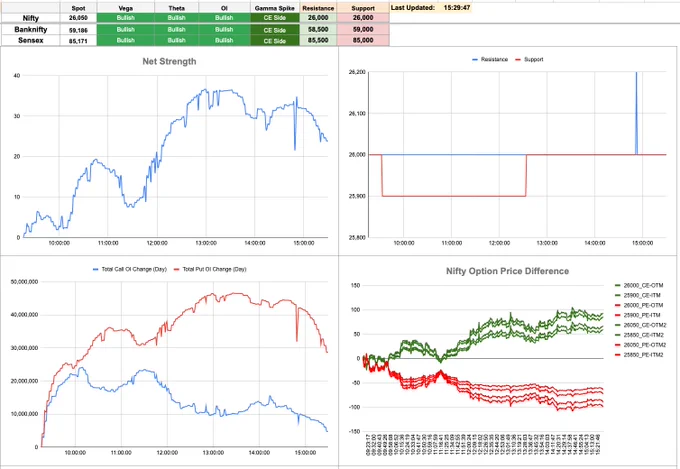Screen dimensions: 680x469
Task: Click the 15:29:47 timestamp cell
Action: tap(457, 7)
